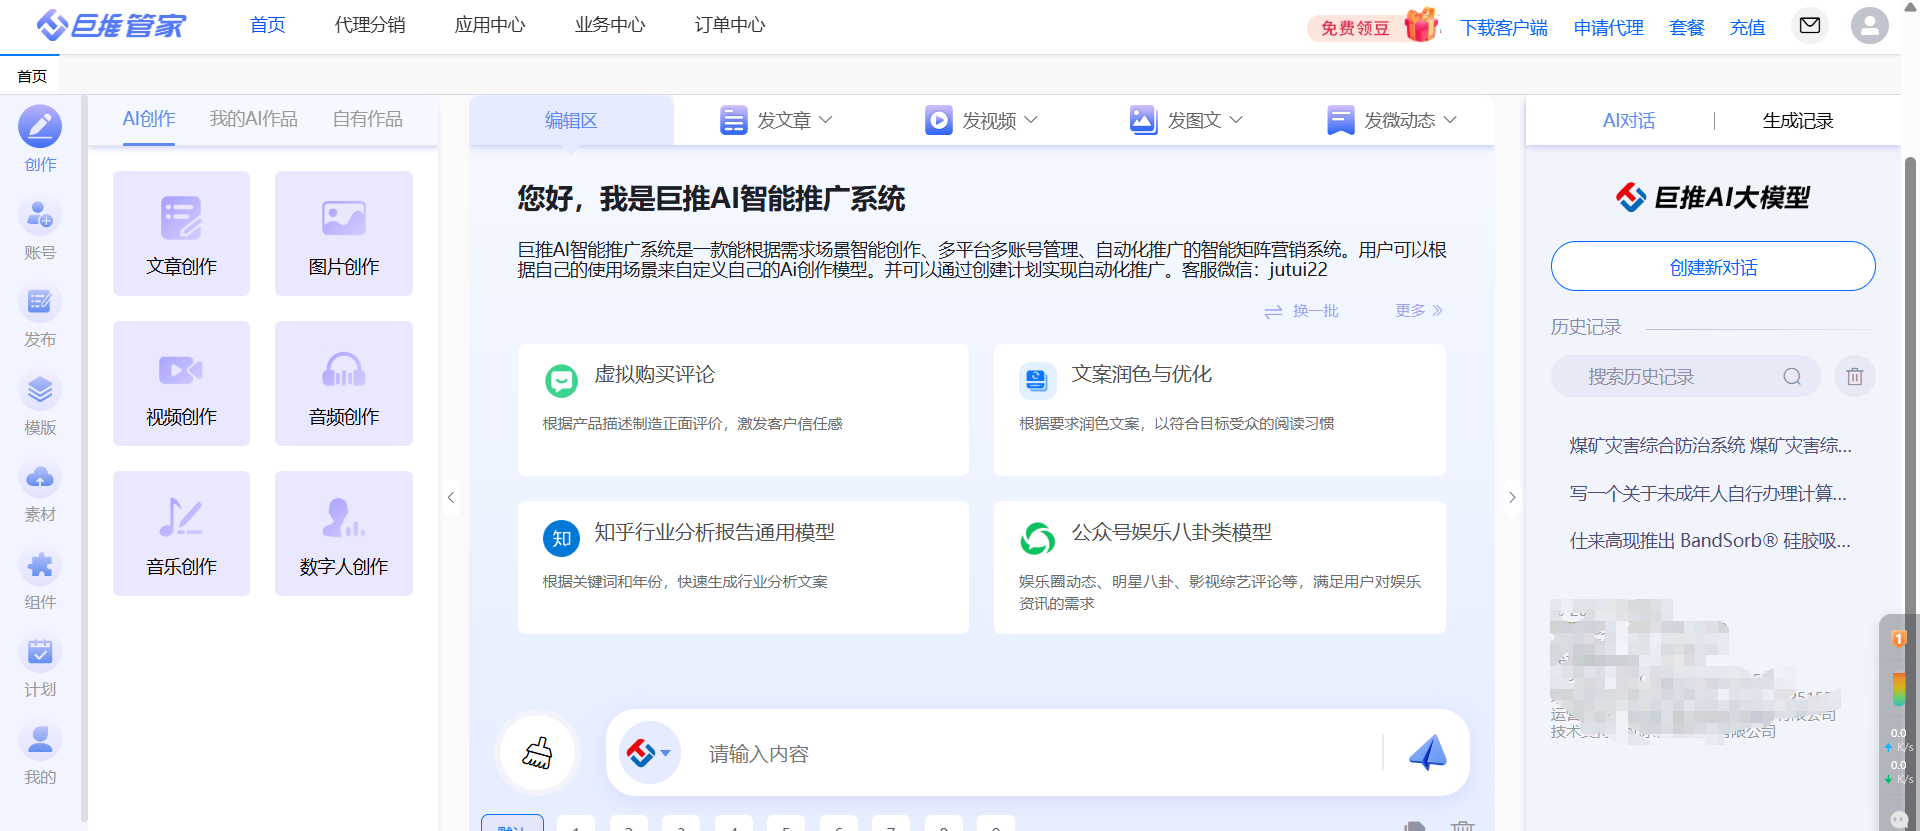
Task: Select the 编辑区 tab
Action: 571,120
